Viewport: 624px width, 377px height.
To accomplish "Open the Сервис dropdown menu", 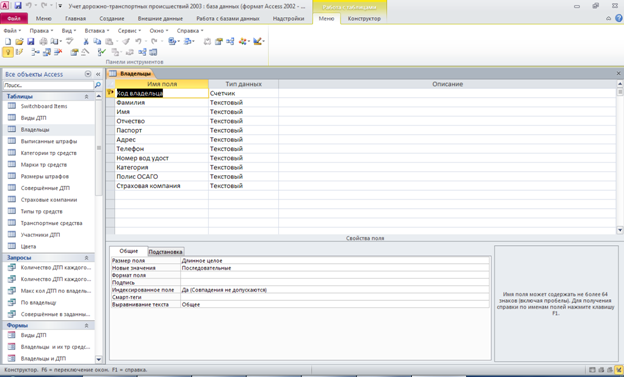I will pyautogui.click(x=129, y=31).
